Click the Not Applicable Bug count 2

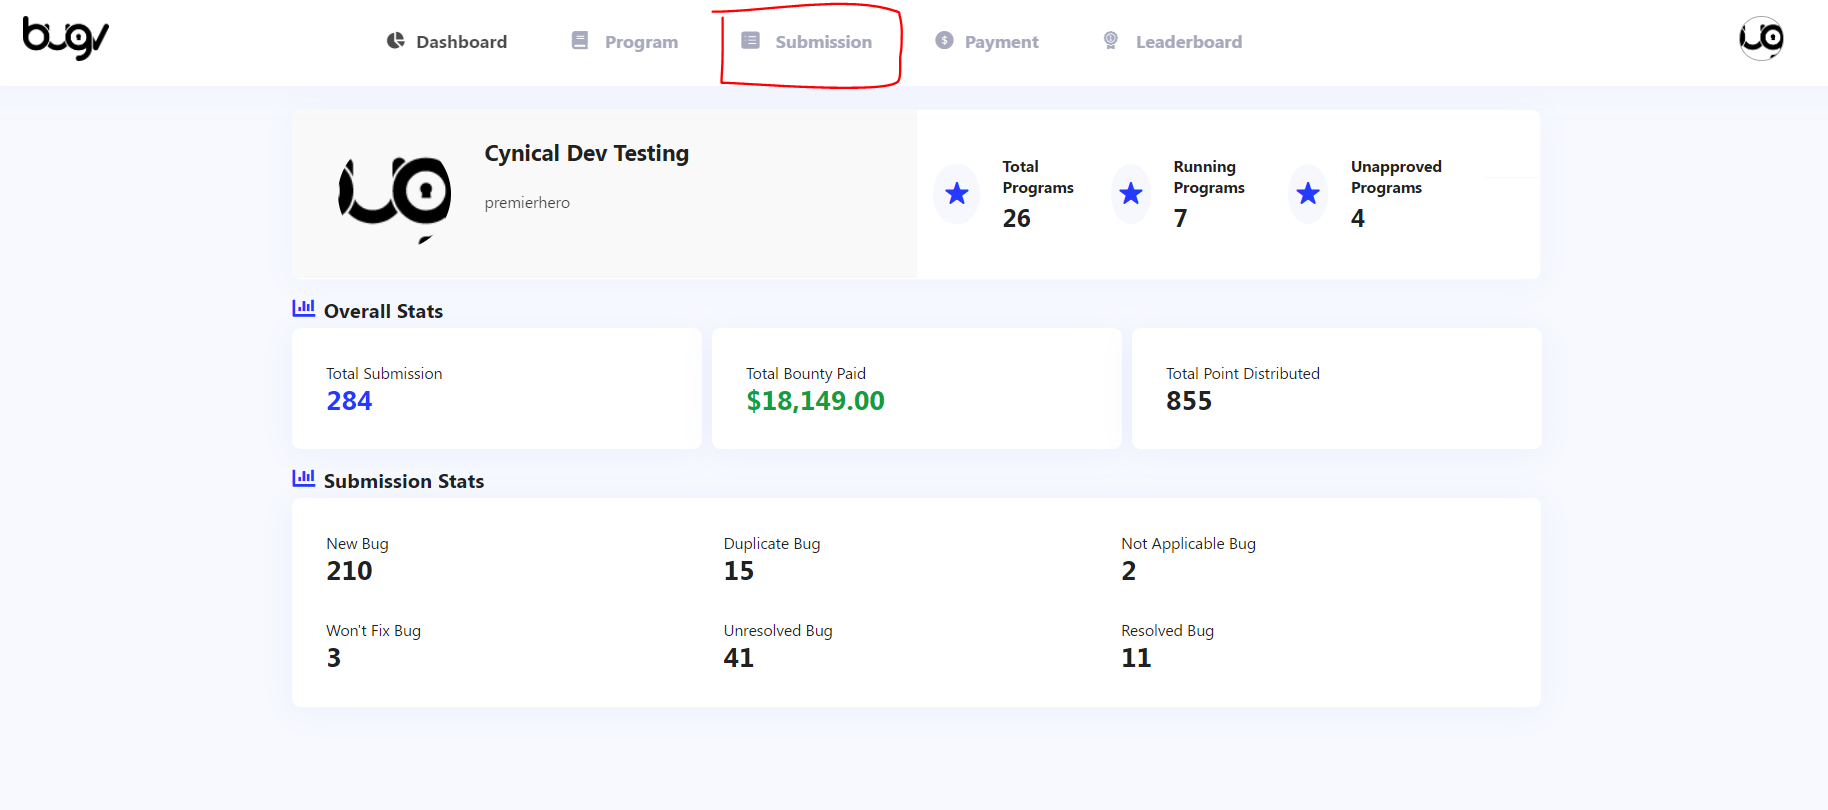click(1129, 571)
